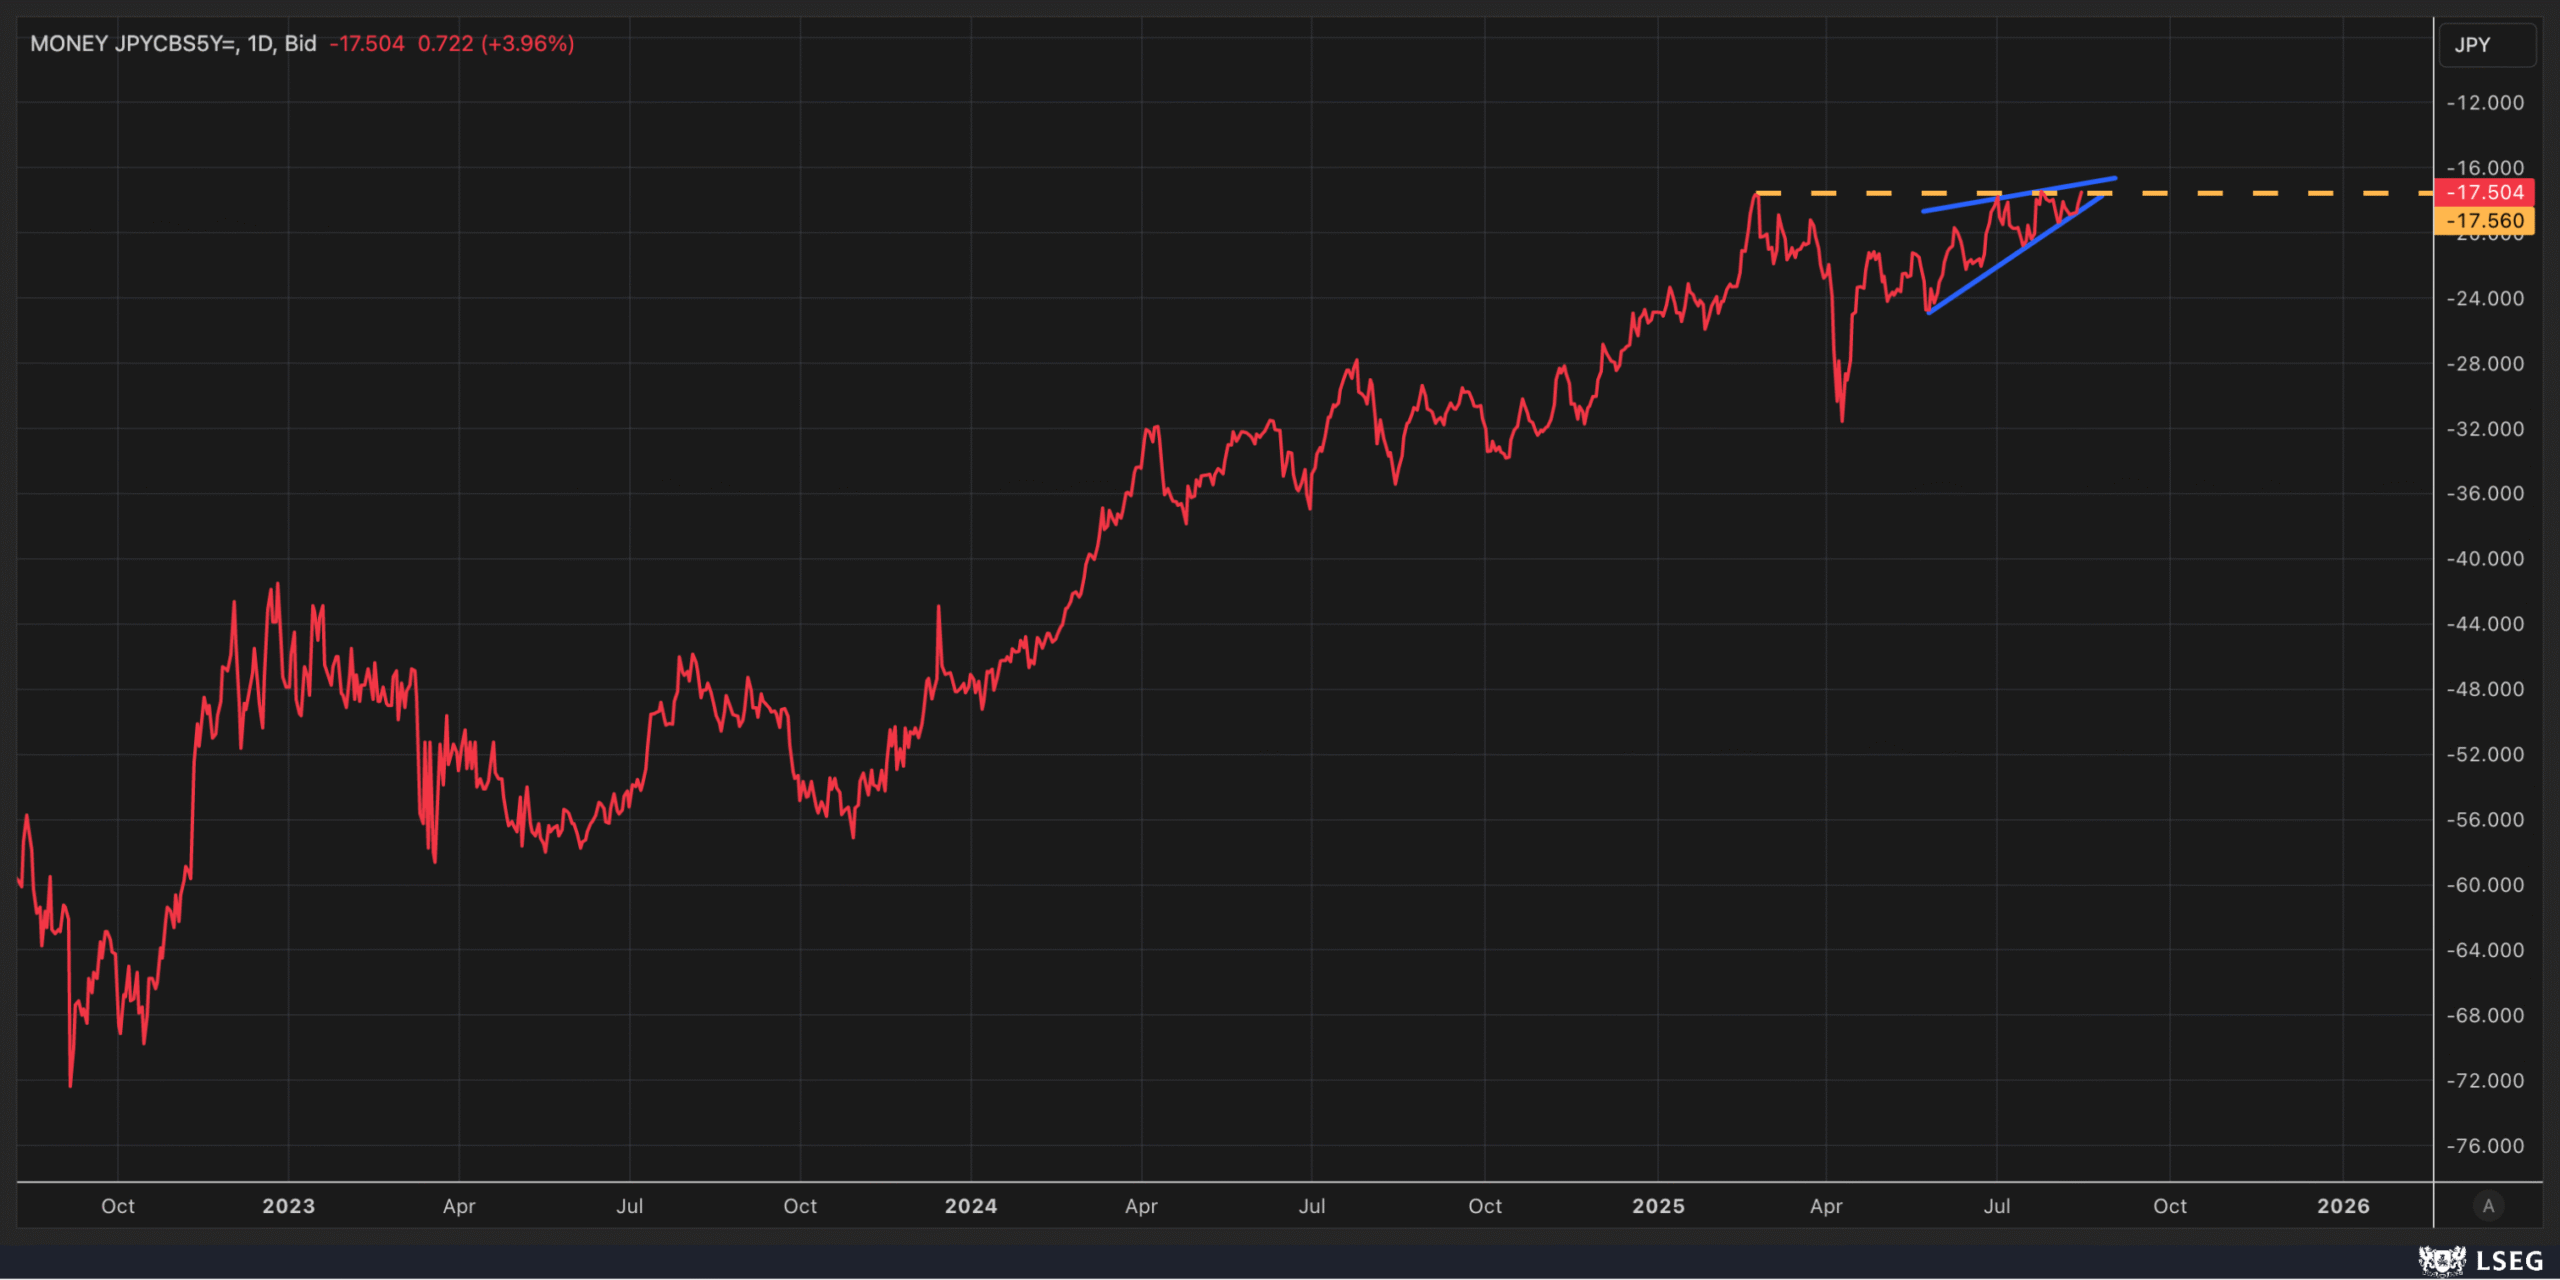Click the -76.000 price axis label
The image size is (2560, 1280).
(x=2485, y=1146)
